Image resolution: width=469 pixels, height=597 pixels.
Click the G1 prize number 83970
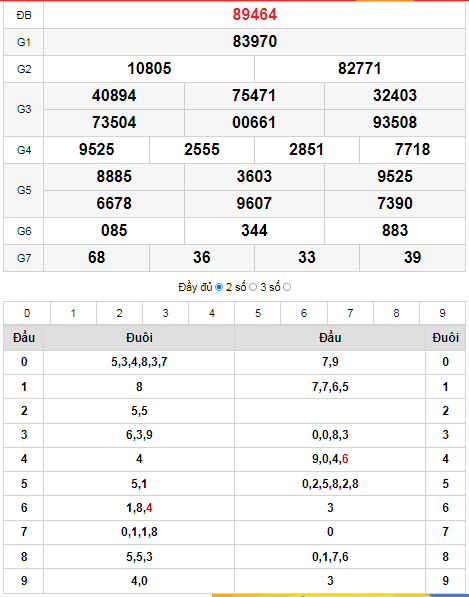pos(255,42)
